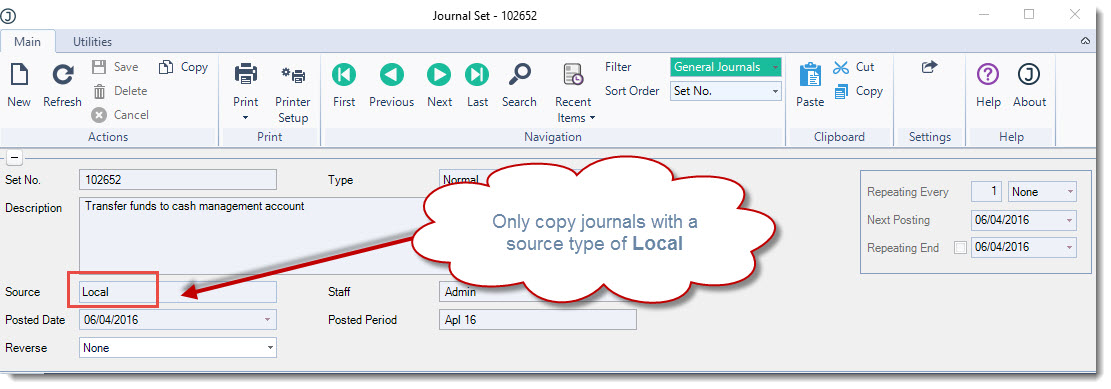Click the Set No. field 102652
The height and width of the screenshot is (389, 1111).
[178, 180]
